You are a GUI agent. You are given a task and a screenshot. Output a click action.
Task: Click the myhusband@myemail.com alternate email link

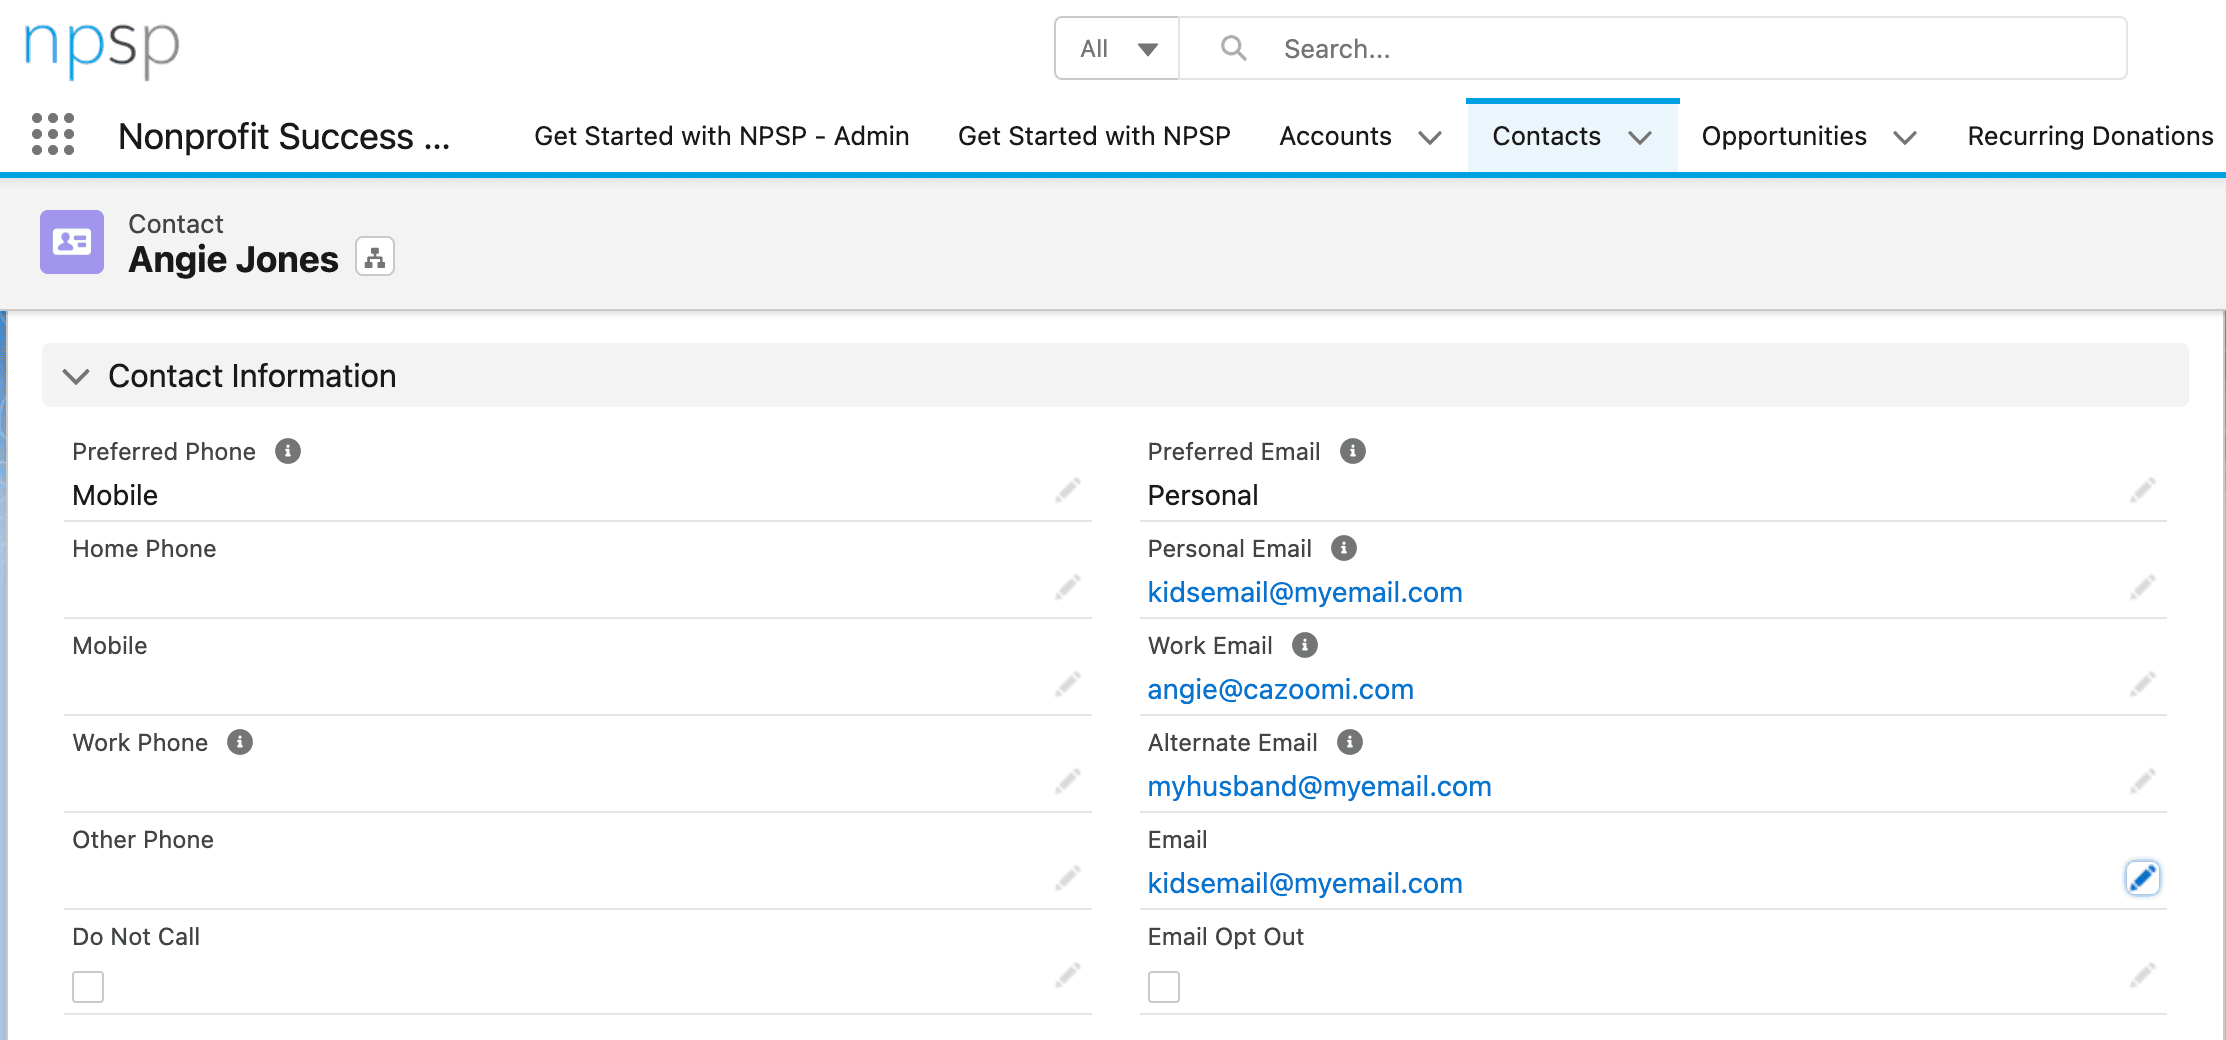coord(1319,786)
